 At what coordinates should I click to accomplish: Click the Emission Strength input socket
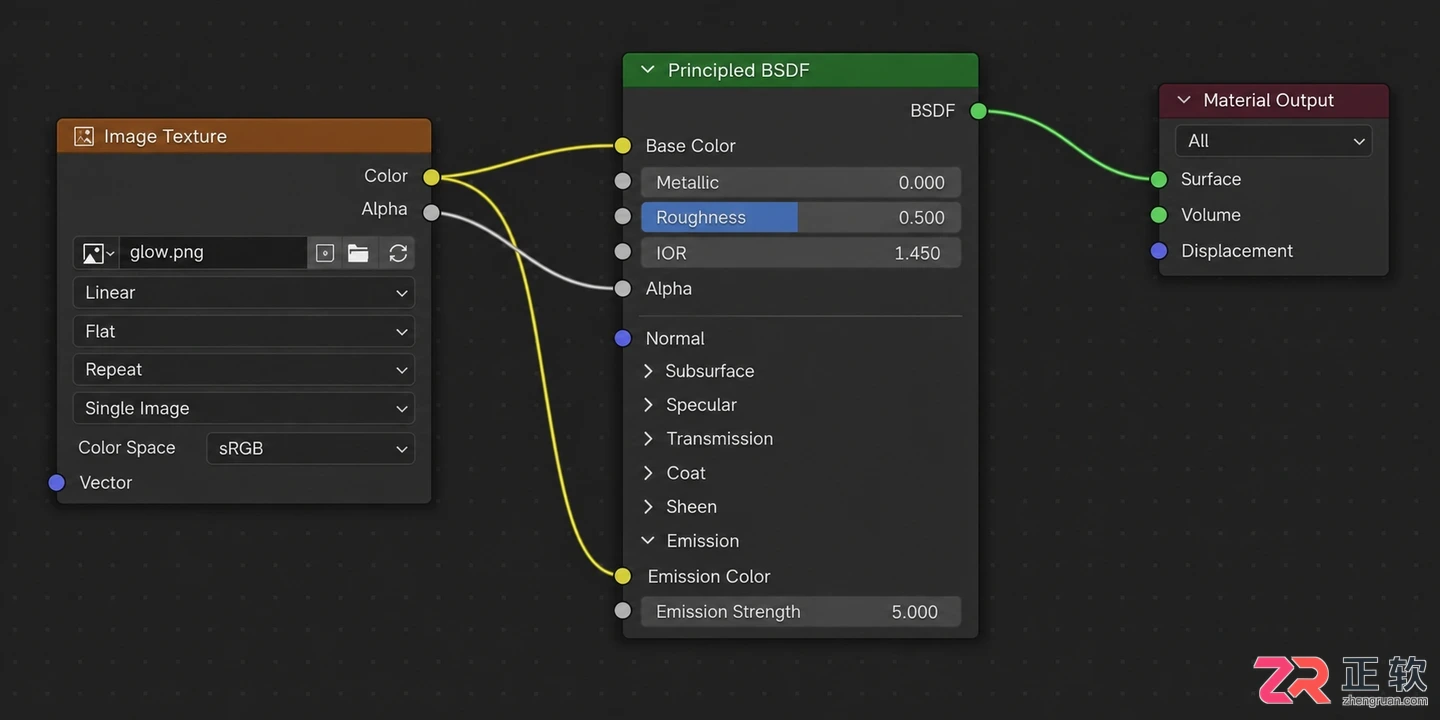623,611
